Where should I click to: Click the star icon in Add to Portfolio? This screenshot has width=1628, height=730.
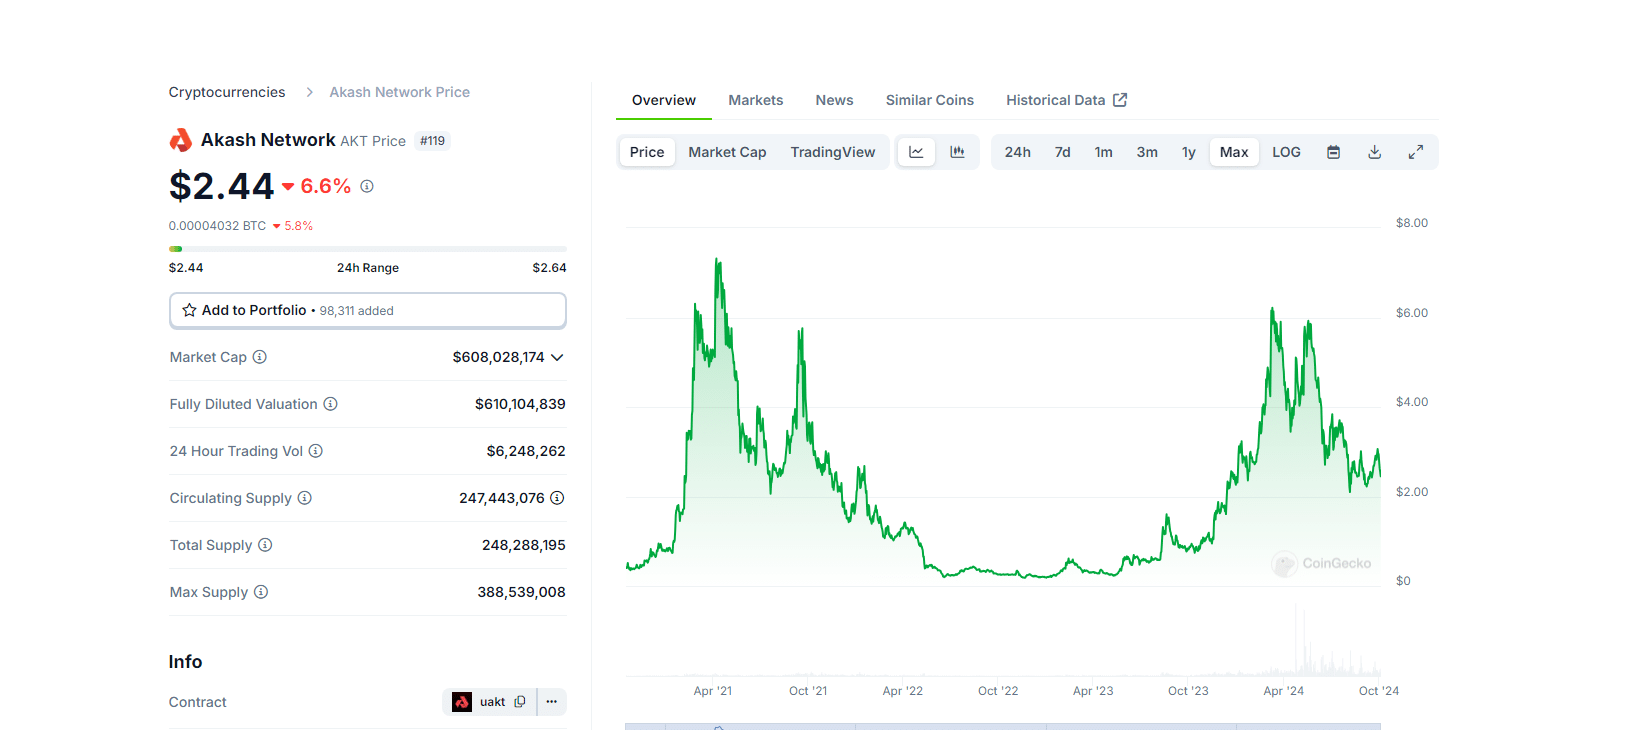(189, 310)
